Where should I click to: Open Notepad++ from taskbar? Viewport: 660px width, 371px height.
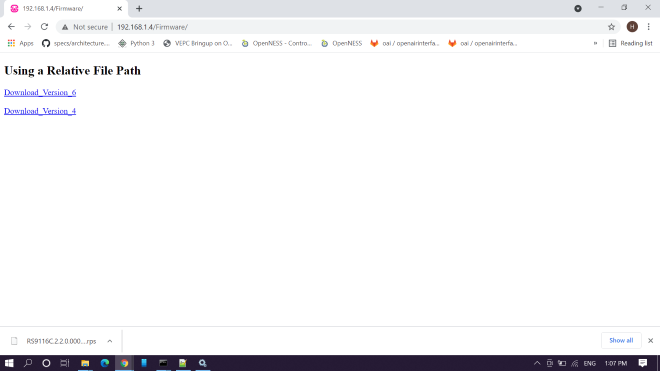[183, 363]
